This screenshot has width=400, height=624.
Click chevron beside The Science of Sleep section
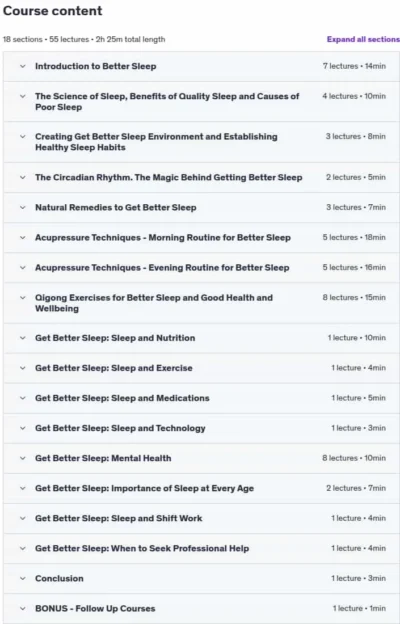23,96
